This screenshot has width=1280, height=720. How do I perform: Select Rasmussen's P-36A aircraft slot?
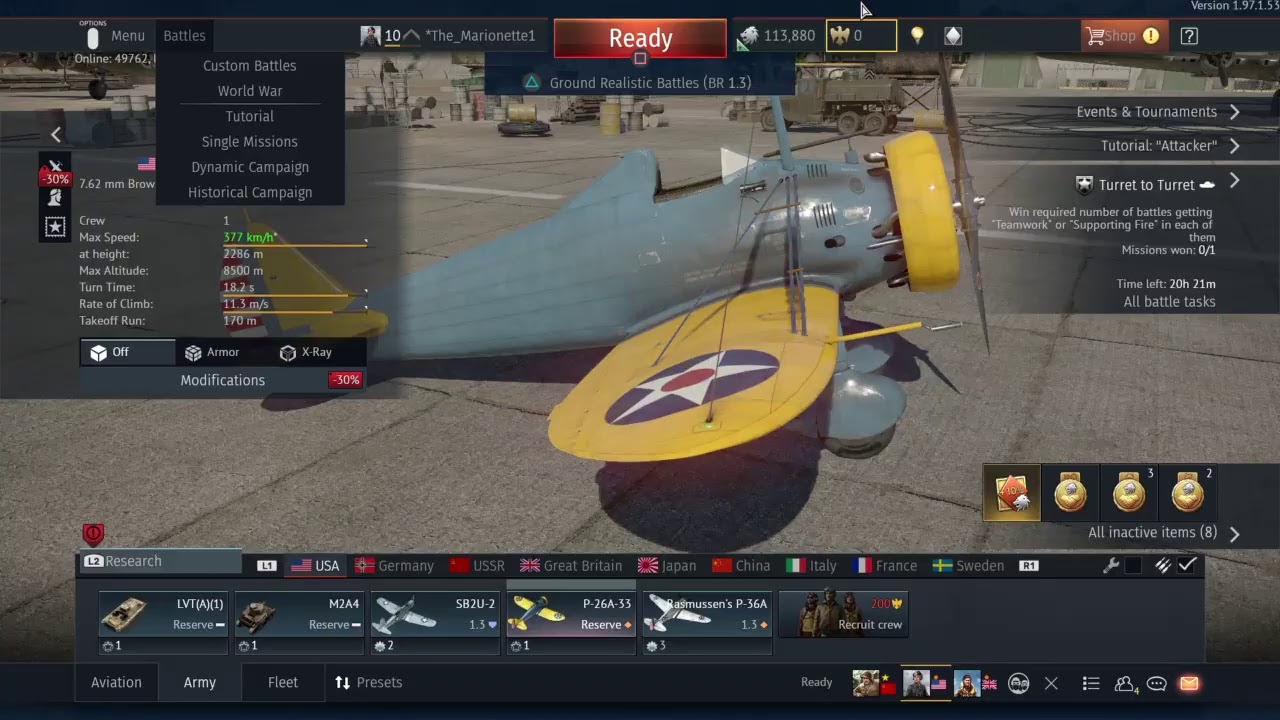pyautogui.click(x=707, y=622)
